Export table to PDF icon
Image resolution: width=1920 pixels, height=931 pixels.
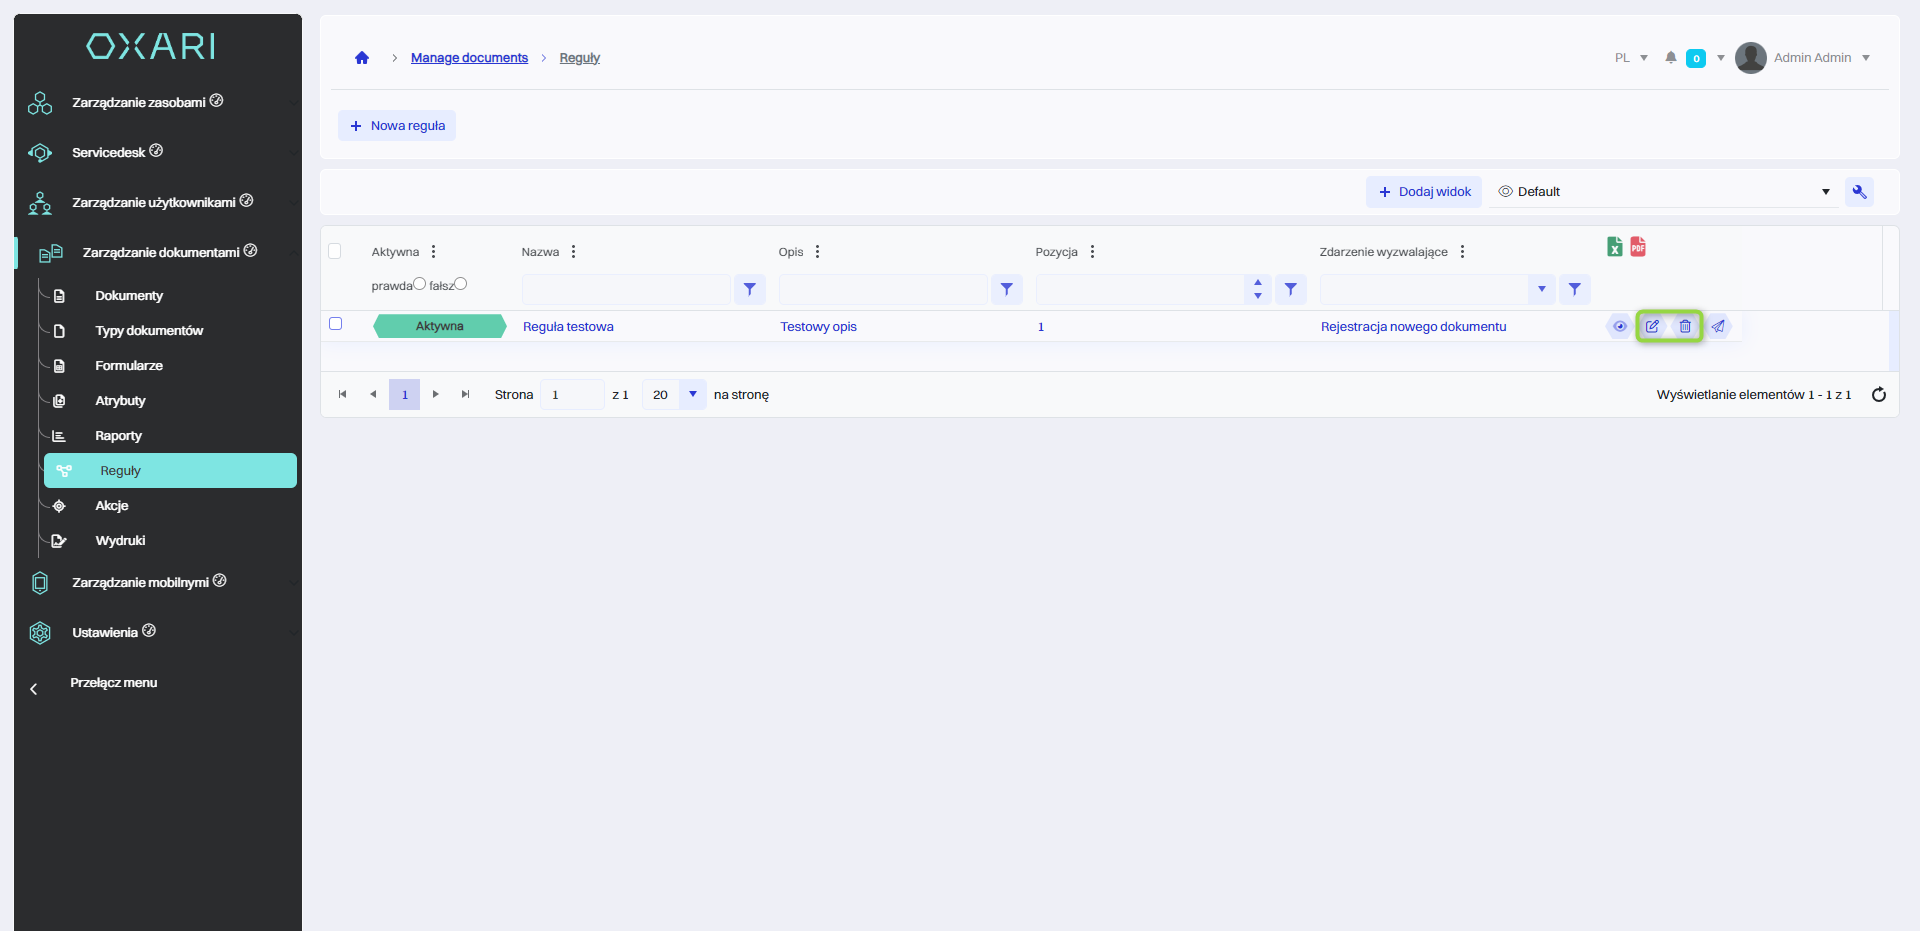pos(1638,247)
